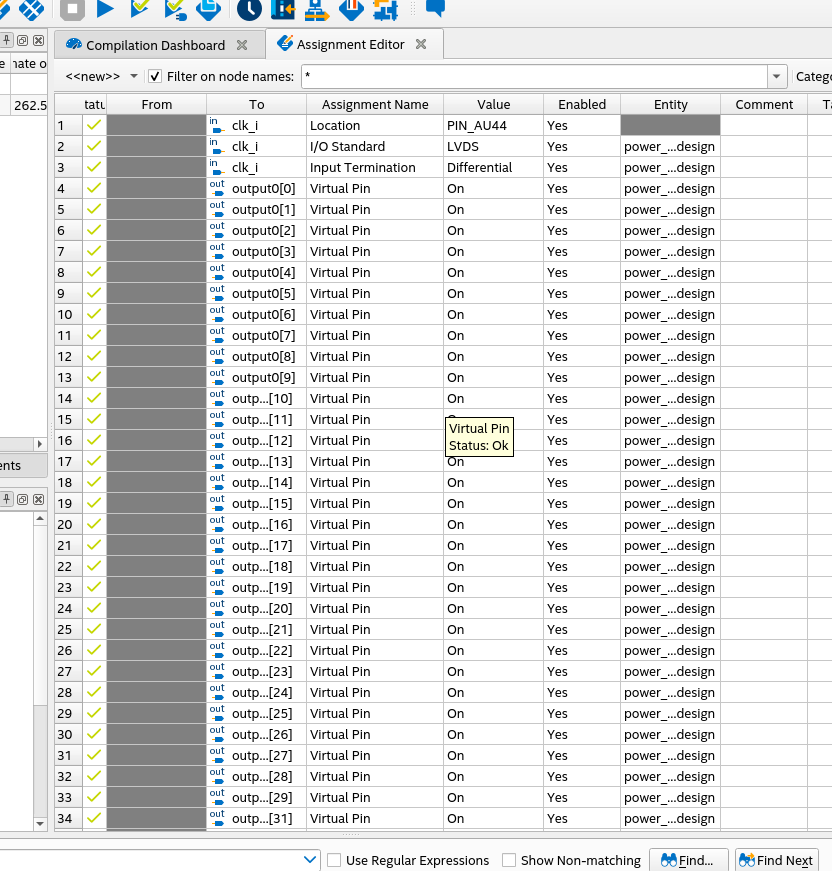Expand the node name filter dropdown
Screen dimensions: 832x871
tap(777, 77)
